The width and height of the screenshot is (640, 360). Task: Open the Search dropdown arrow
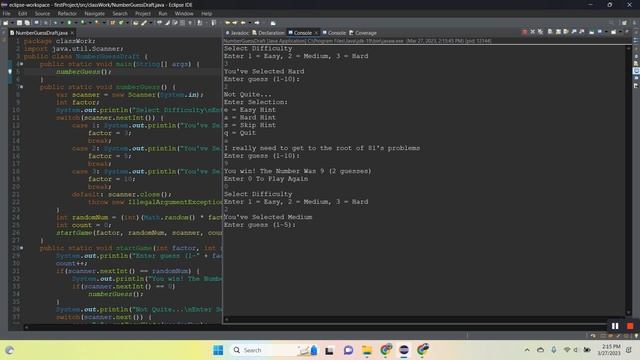click(151, 23)
